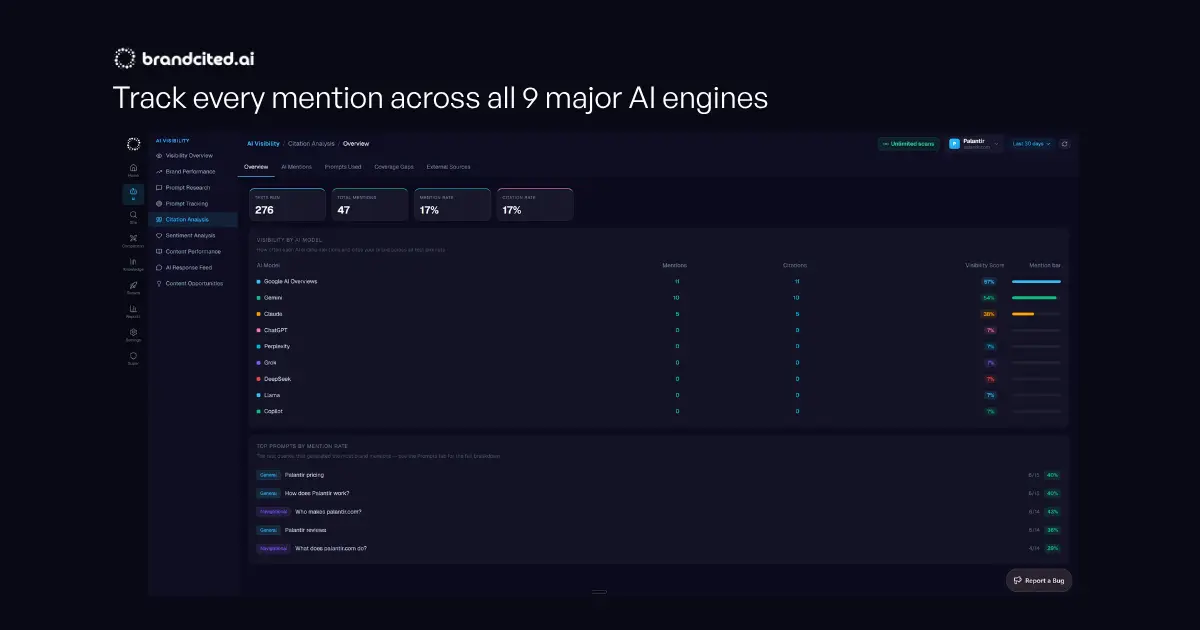
Task: Click the Palantir brand avatar icon
Action: tap(954, 144)
